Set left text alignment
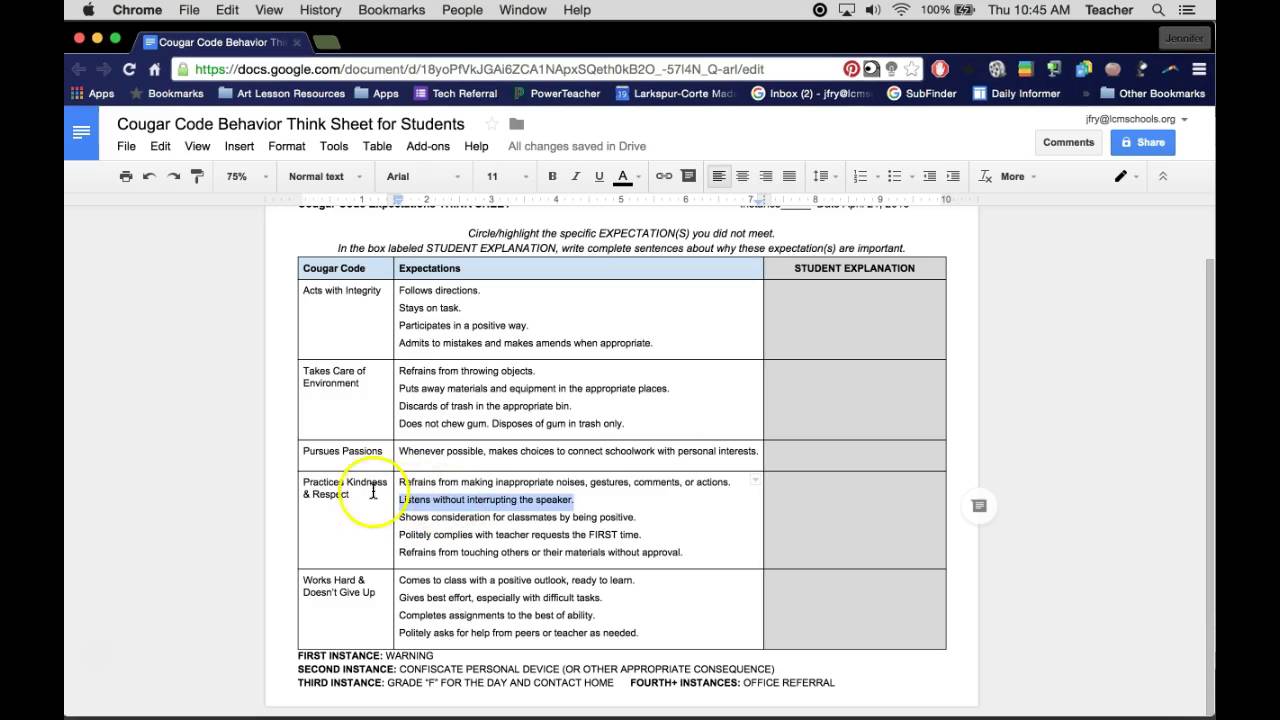The height and width of the screenshot is (720, 1280). (x=718, y=176)
